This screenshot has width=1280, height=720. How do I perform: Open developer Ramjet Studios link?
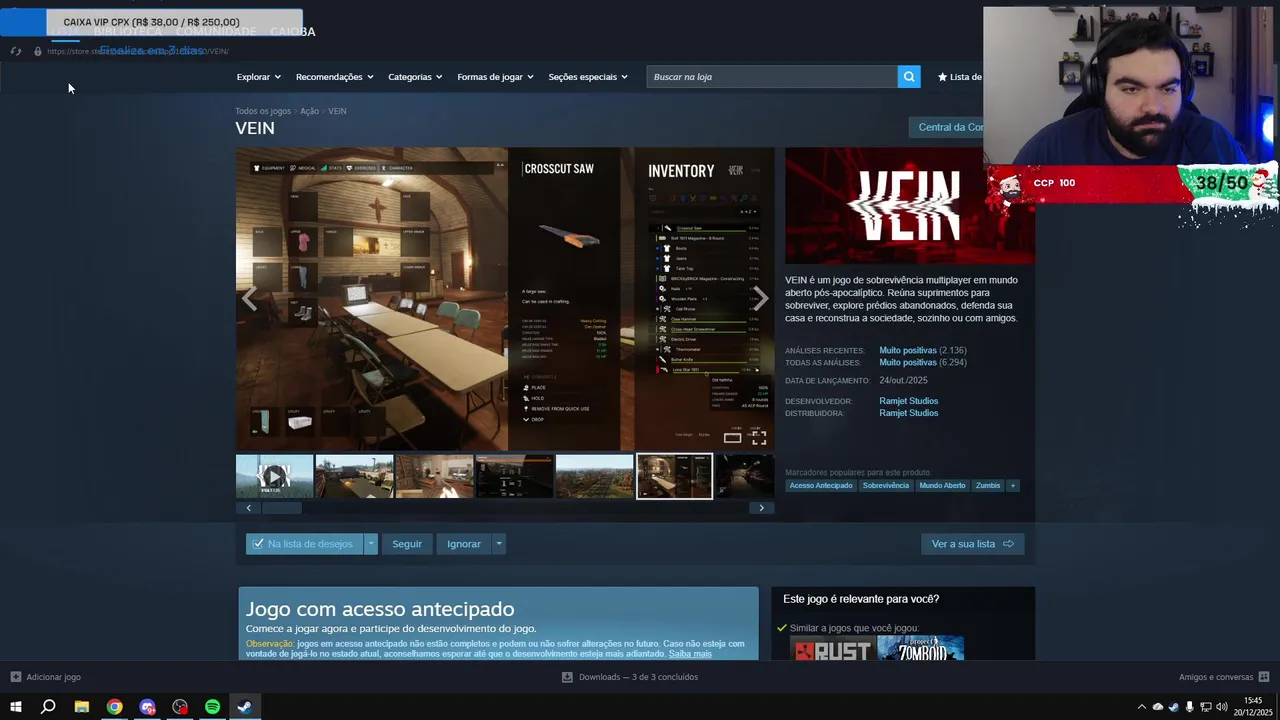coord(909,401)
